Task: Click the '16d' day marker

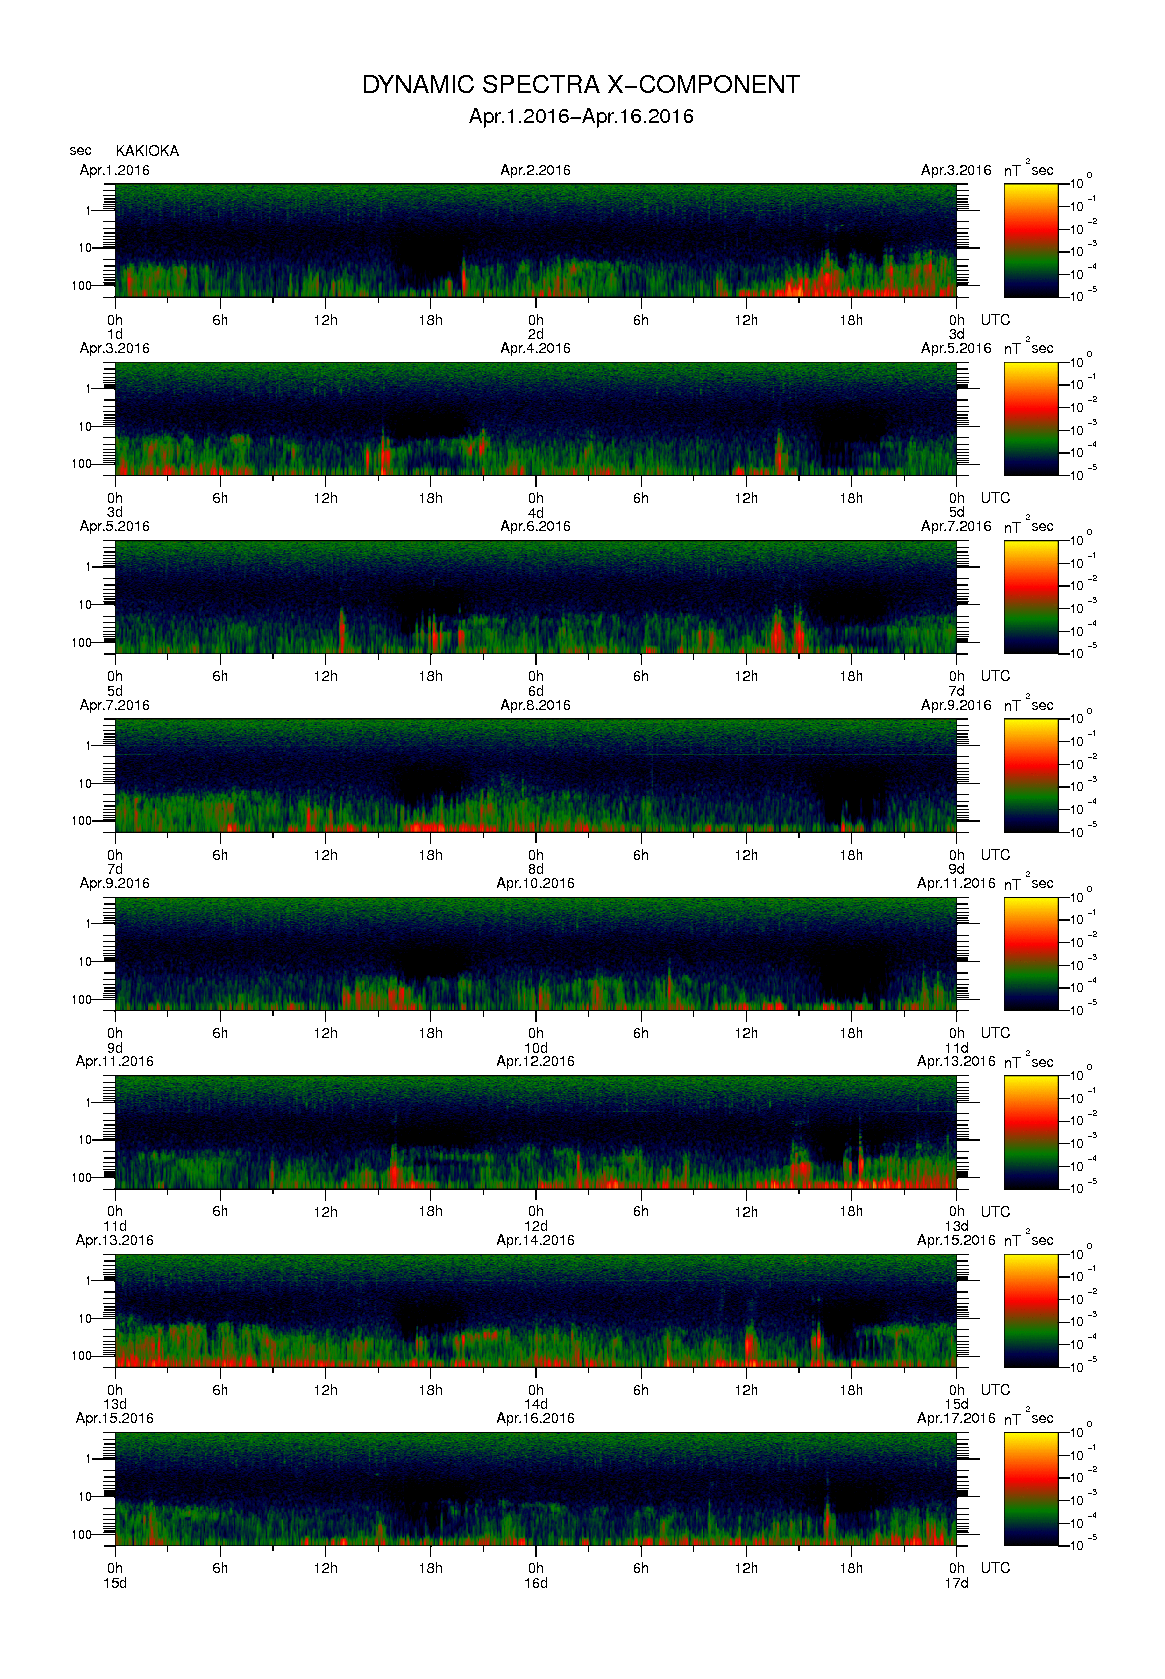Action: (536, 1583)
